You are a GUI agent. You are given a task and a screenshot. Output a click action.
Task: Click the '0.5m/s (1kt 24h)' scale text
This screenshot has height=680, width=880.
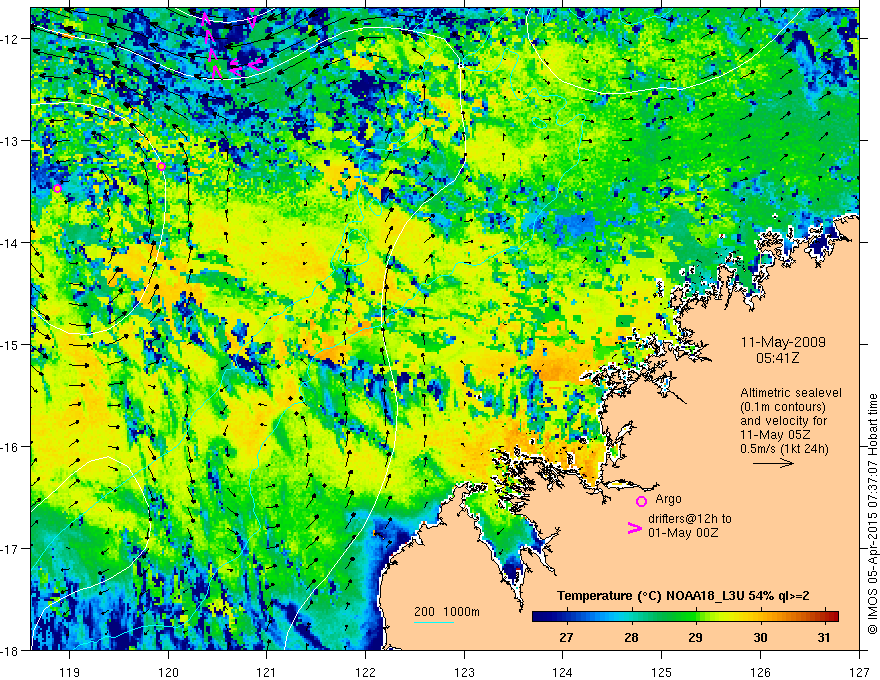point(784,448)
